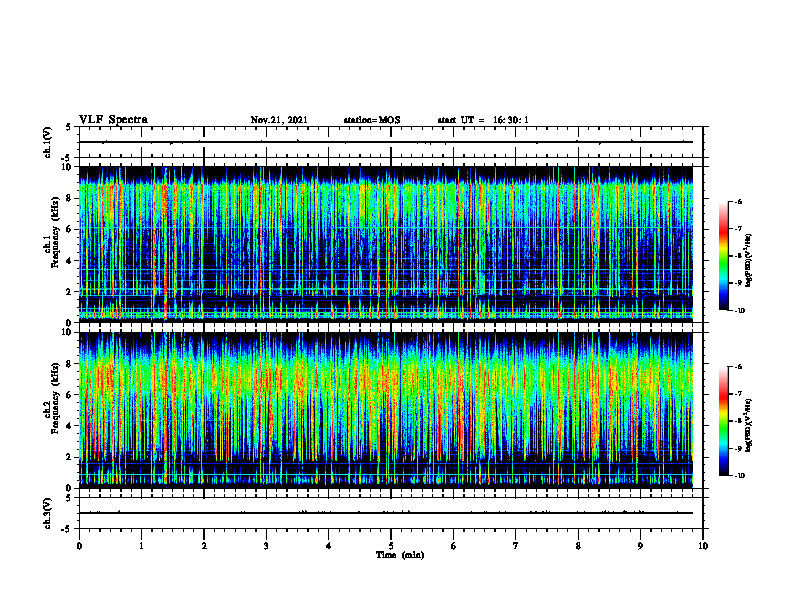Click time axis tick label "4"
Viewport: 792px width, 612px height.
click(329, 546)
